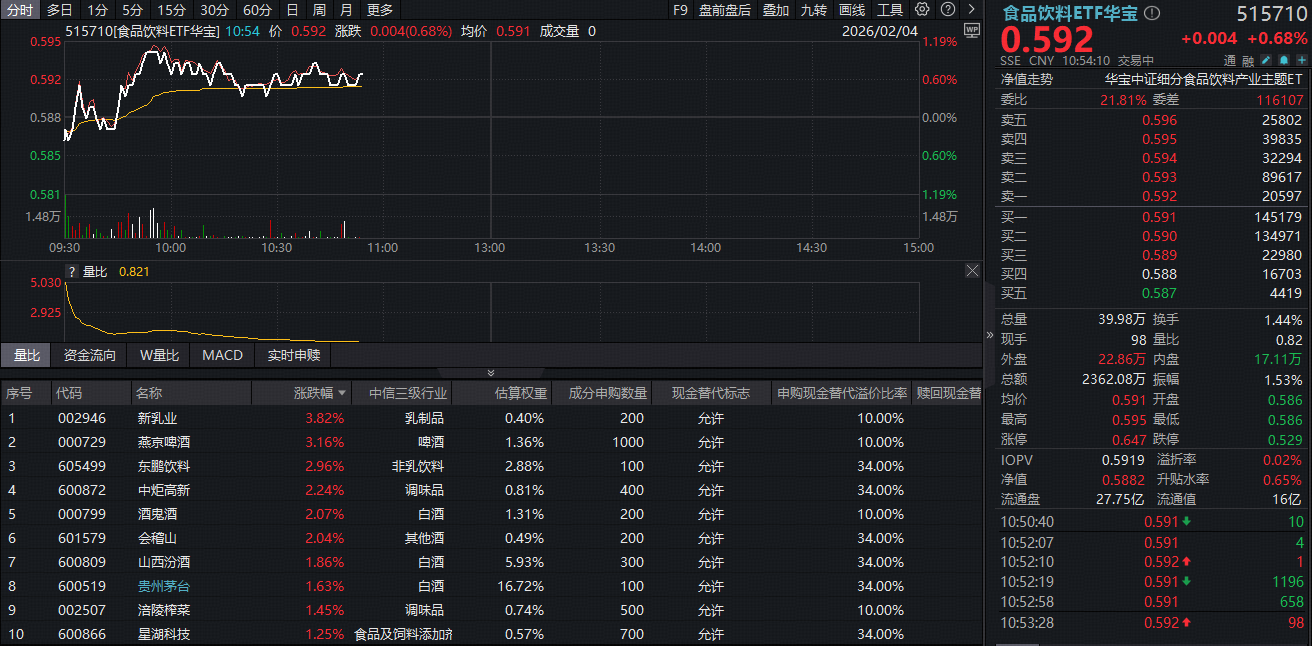
Task: Close the 量比 indicator sub-chart
Action: pos(971,271)
